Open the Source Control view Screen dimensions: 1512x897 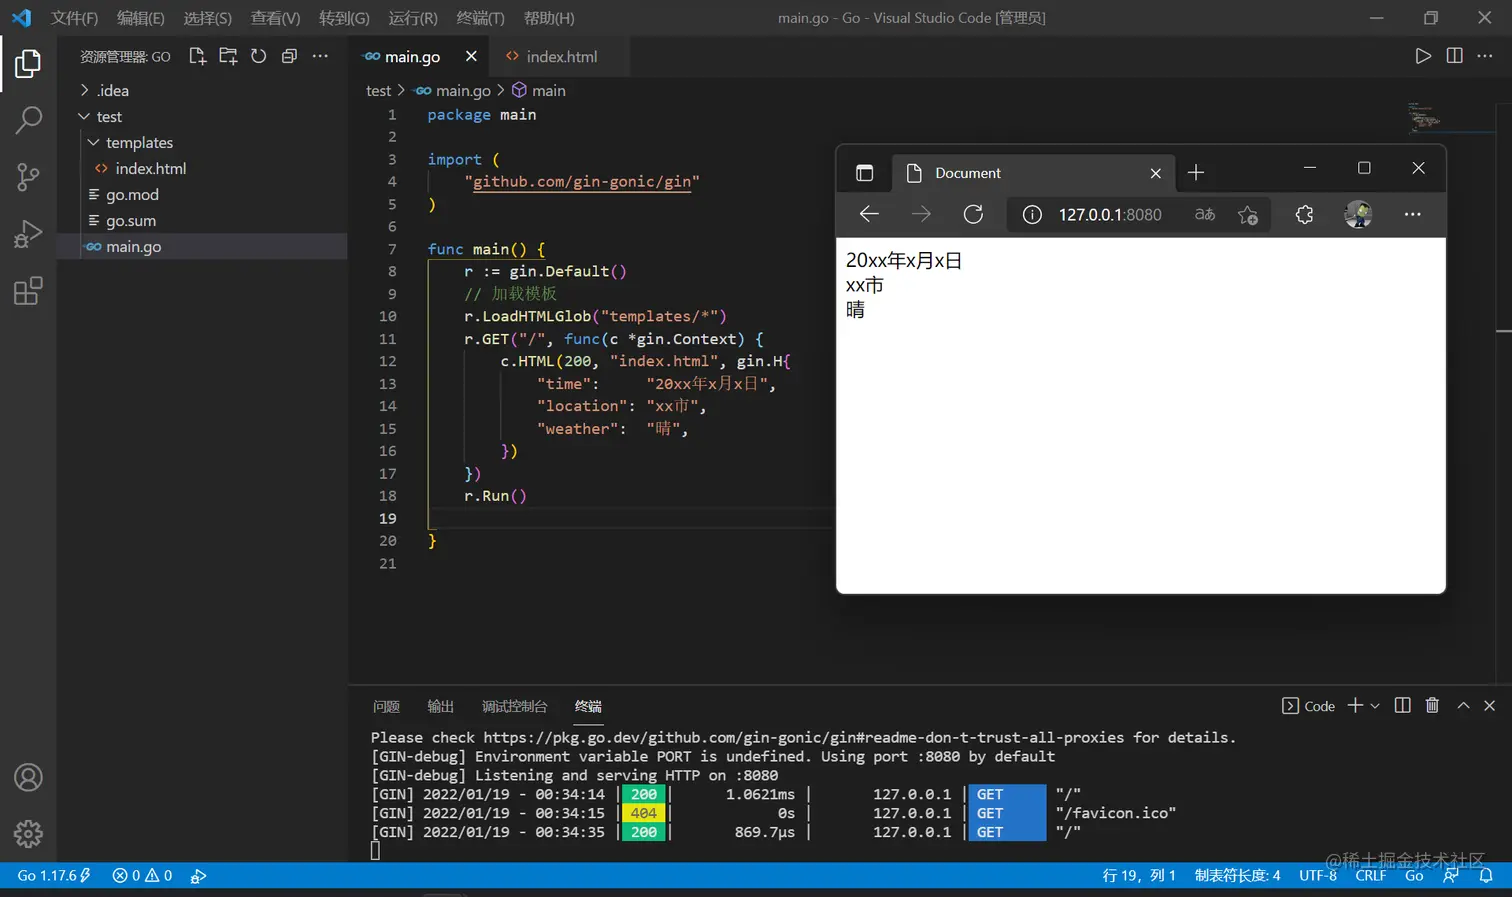coord(28,177)
